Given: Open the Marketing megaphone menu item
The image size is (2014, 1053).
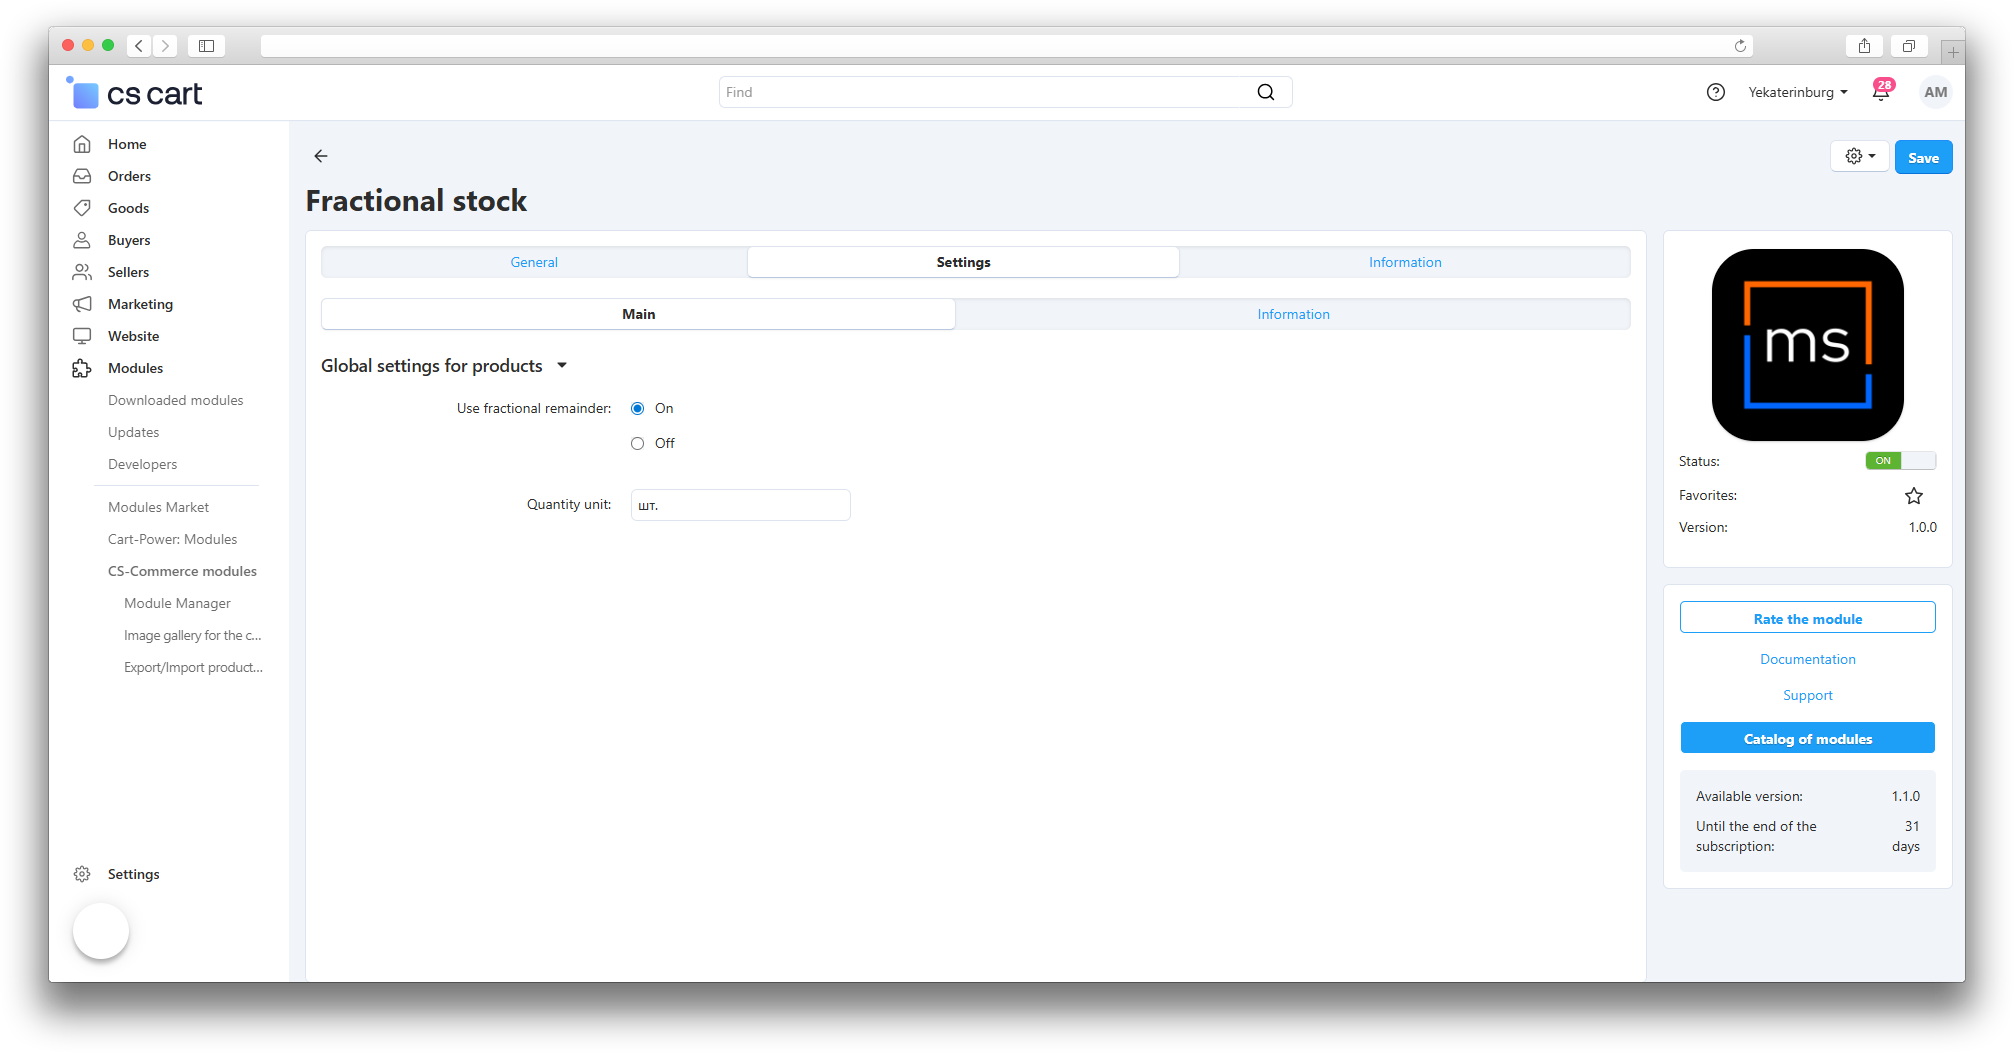Looking at the screenshot, I should click(x=140, y=304).
